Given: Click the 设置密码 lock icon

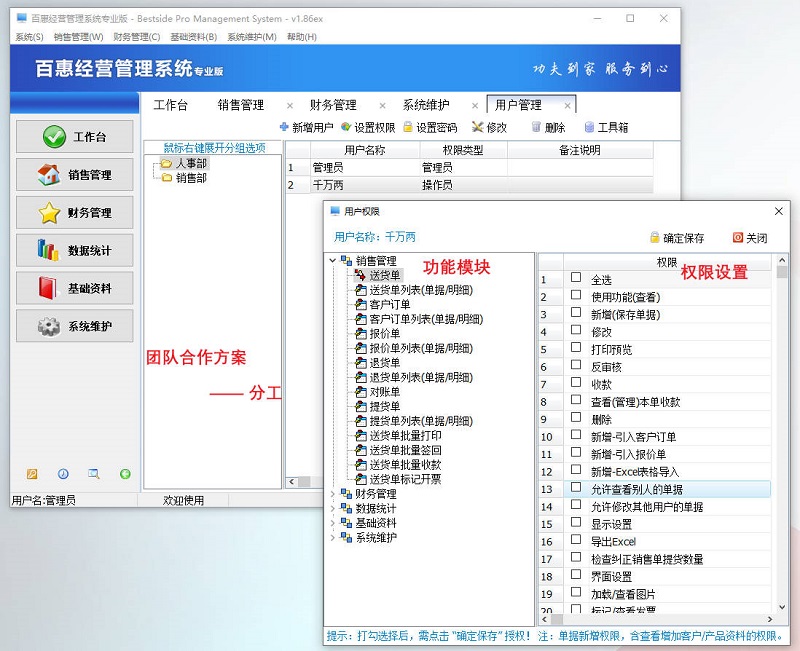Looking at the screenshot, I should pyautogui.click(x=408, y=127).
